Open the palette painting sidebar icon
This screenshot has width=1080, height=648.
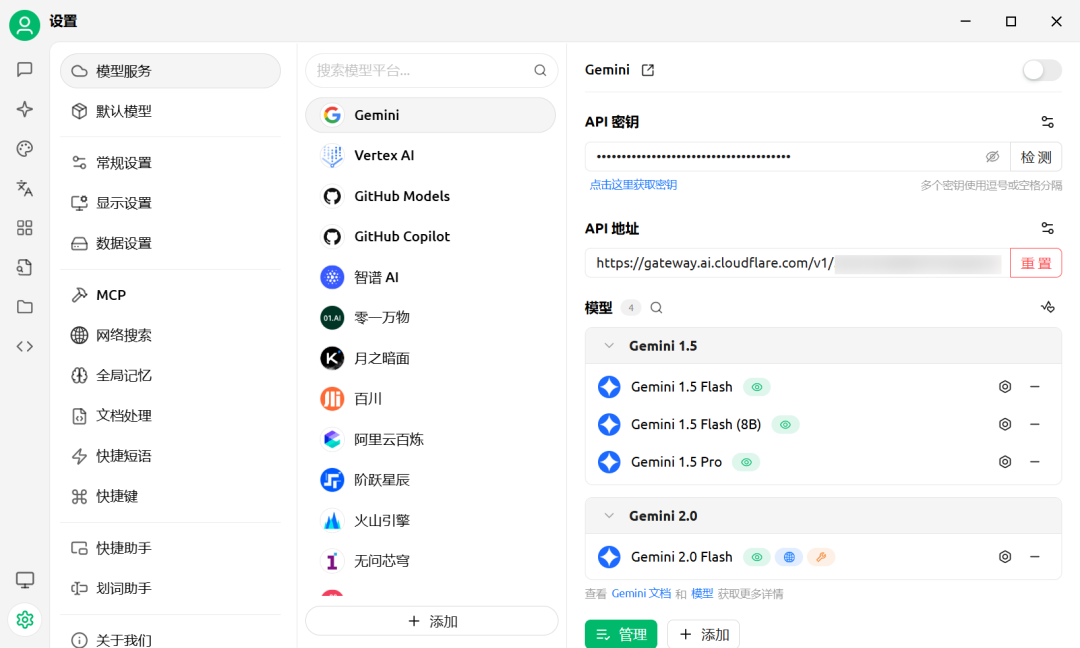tap(25, 149)
